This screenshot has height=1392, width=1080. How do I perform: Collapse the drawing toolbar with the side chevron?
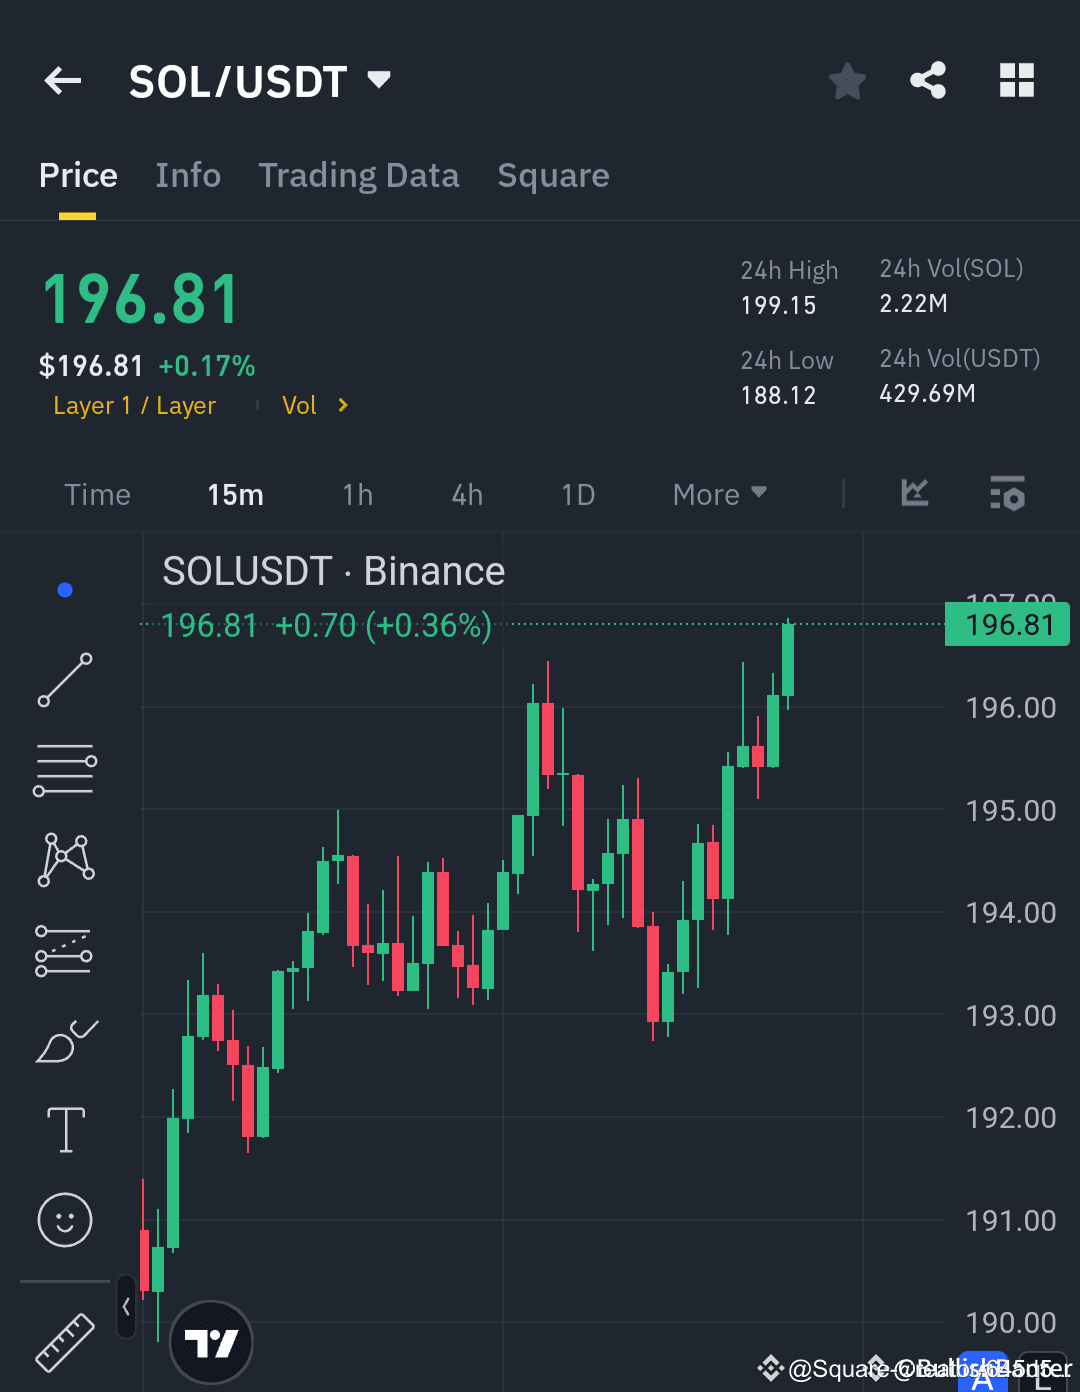126,1306
